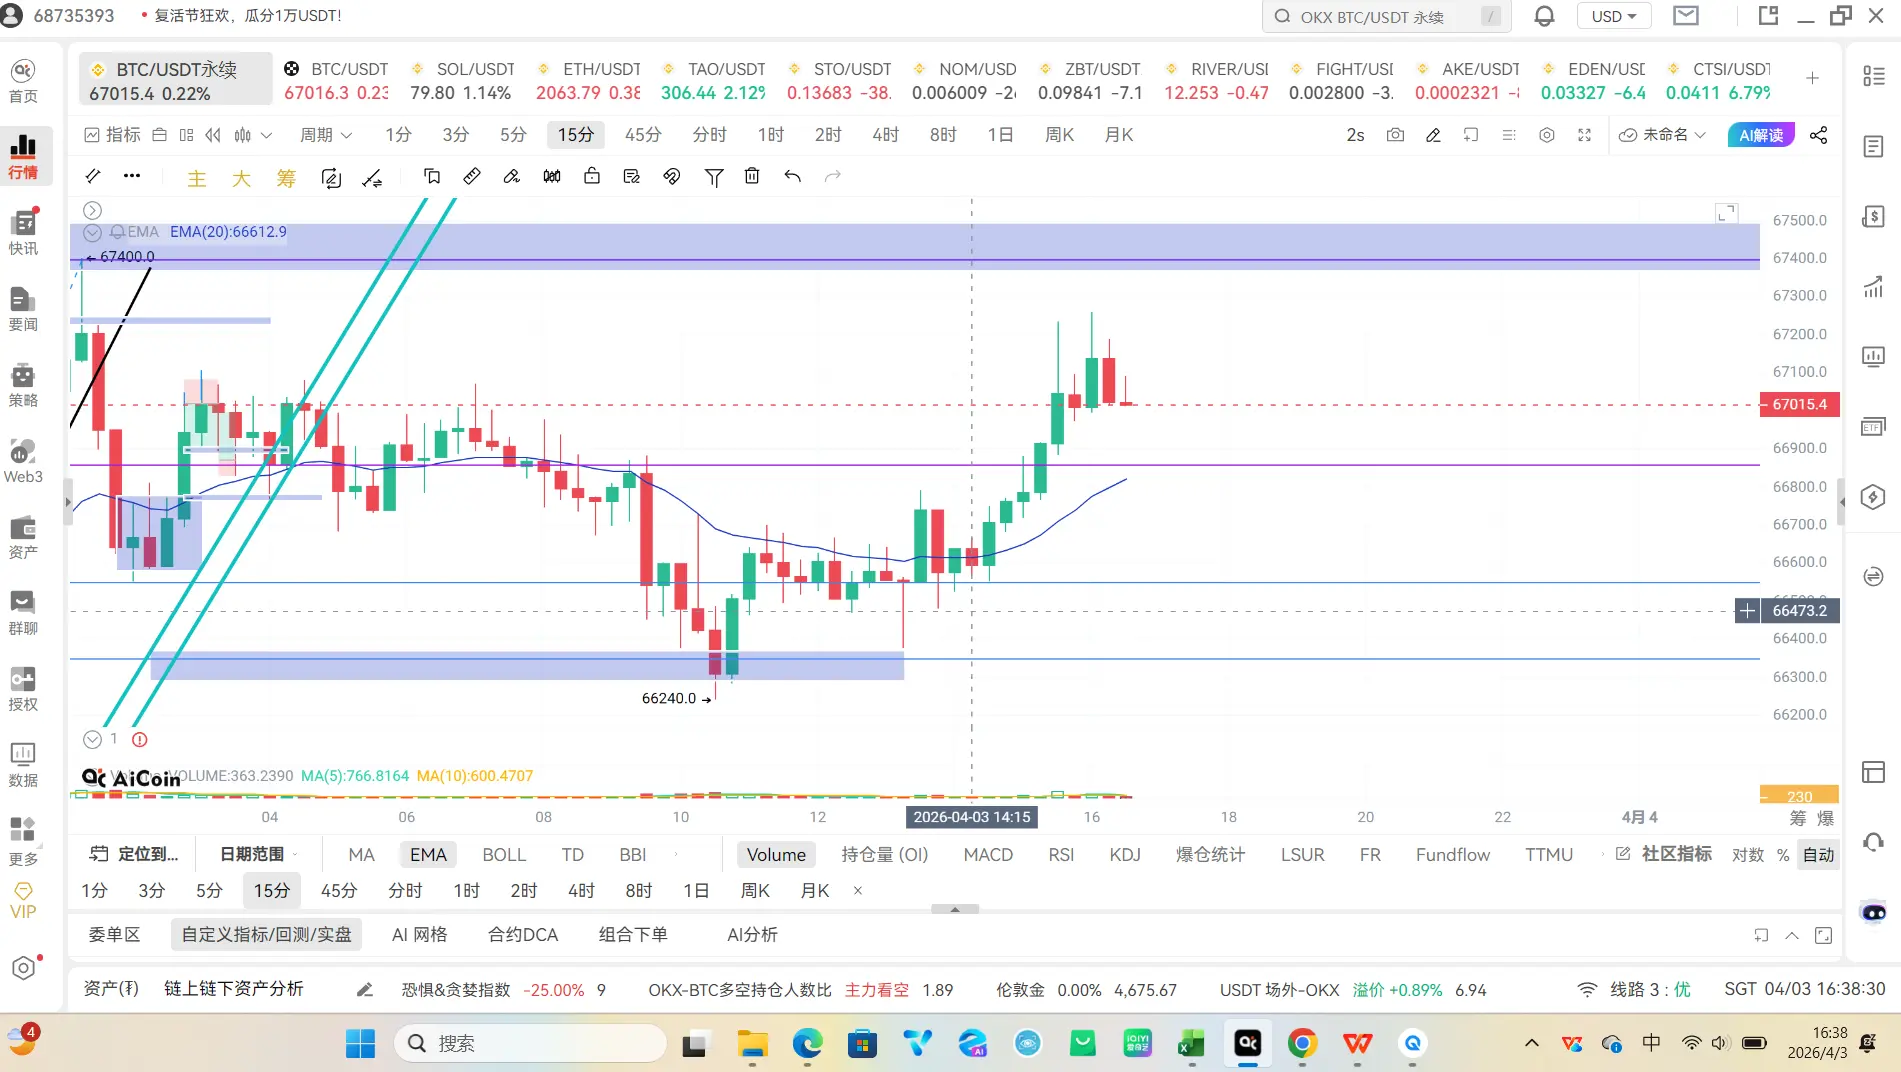
Task: Open the 快讯 news flash sidebar icon
Action: tap(23, 232)
